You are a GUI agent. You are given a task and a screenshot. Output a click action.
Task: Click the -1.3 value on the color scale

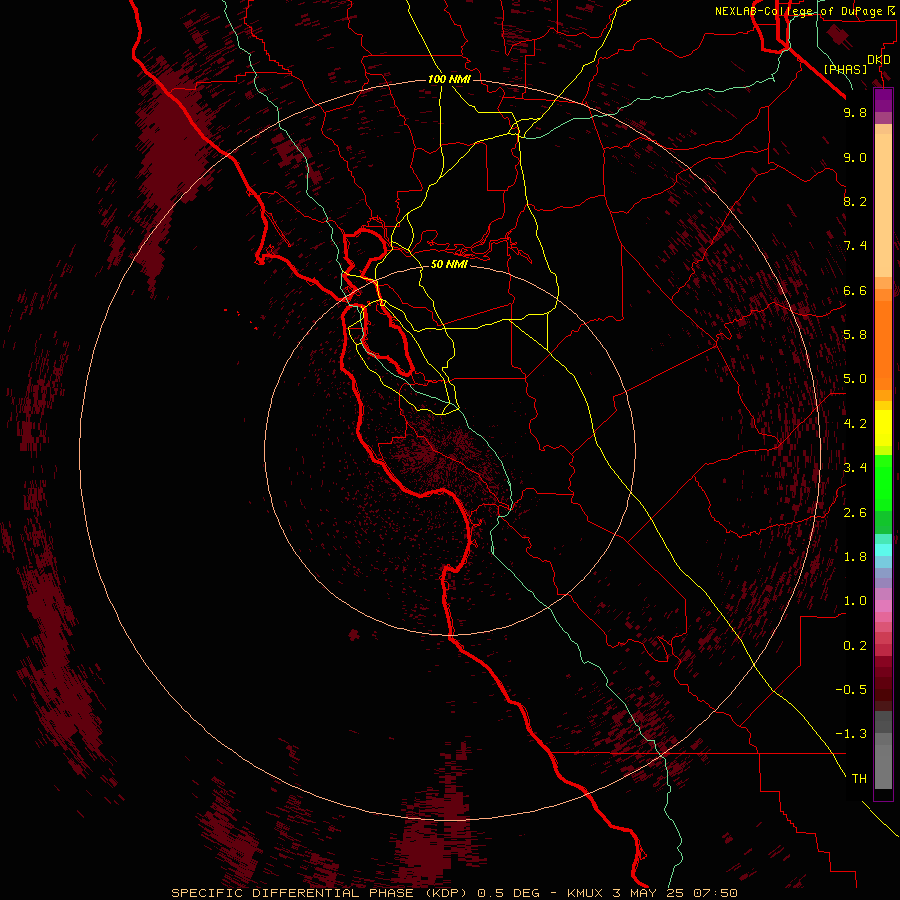coord(851,734)
